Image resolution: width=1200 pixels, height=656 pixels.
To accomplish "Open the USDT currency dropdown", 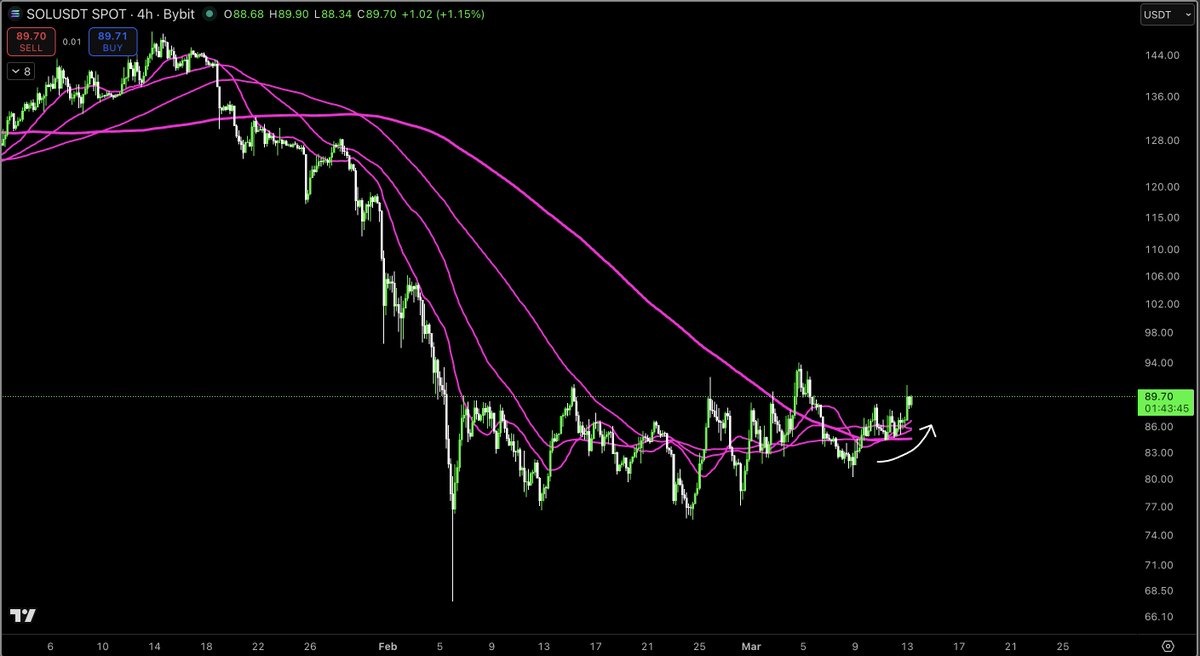I will [1165, 15].
